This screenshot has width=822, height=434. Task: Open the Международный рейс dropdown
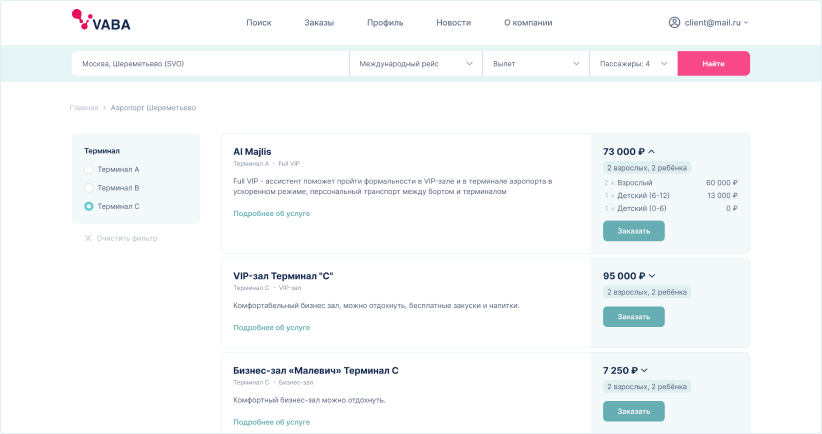pos(415,64)
